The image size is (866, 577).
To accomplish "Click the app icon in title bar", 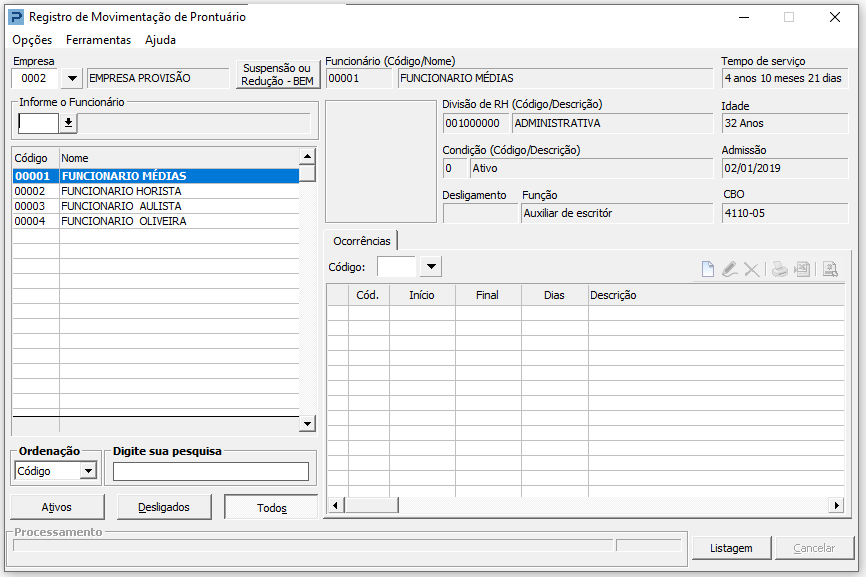I will (x=16, y=17).
